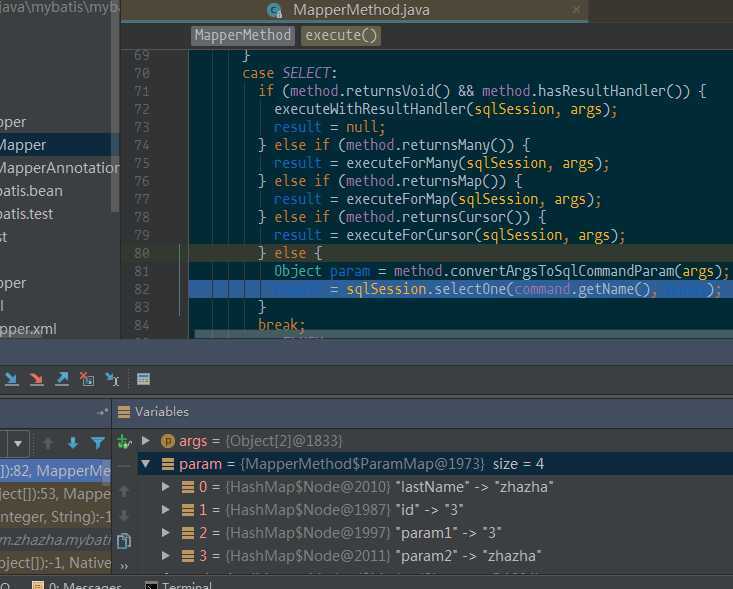Click the New Watch plus icon

click(x=124, y=441)
